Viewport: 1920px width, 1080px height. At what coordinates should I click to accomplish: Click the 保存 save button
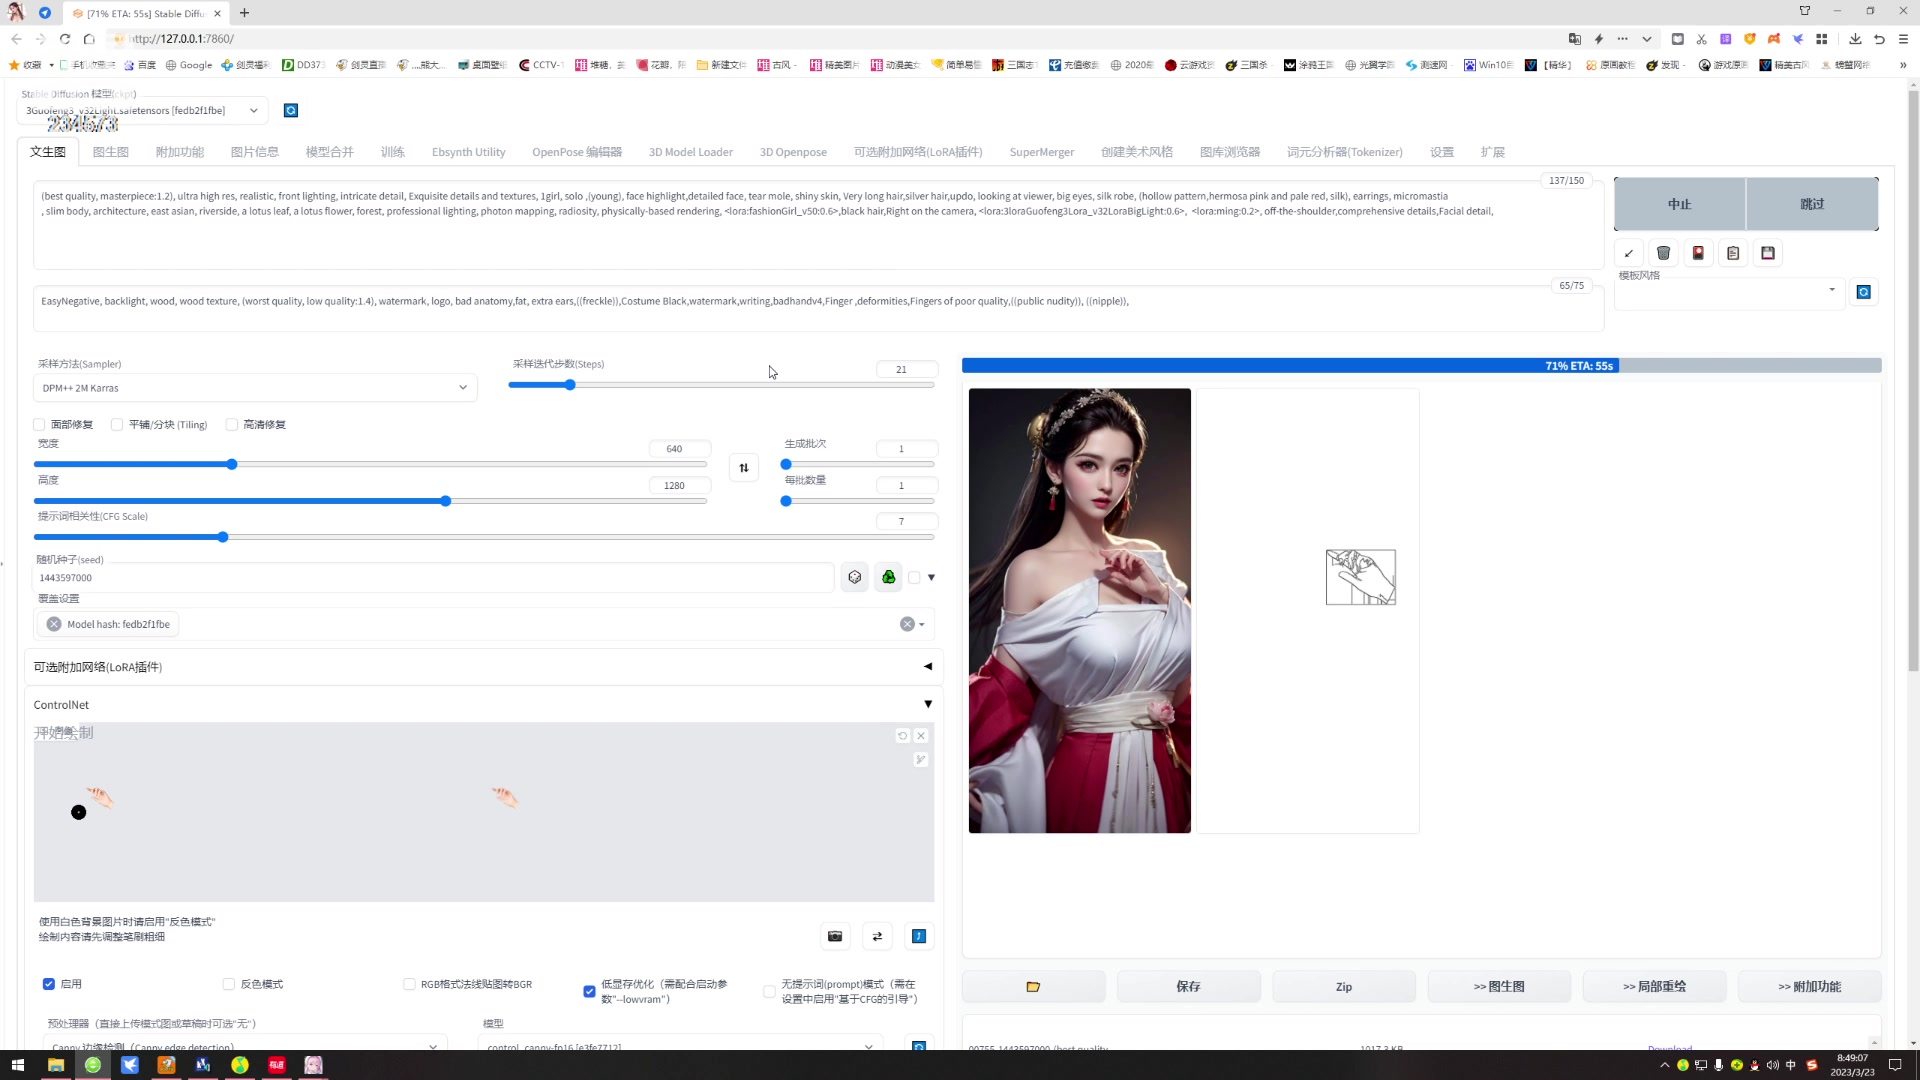(x=1188, y=986)
